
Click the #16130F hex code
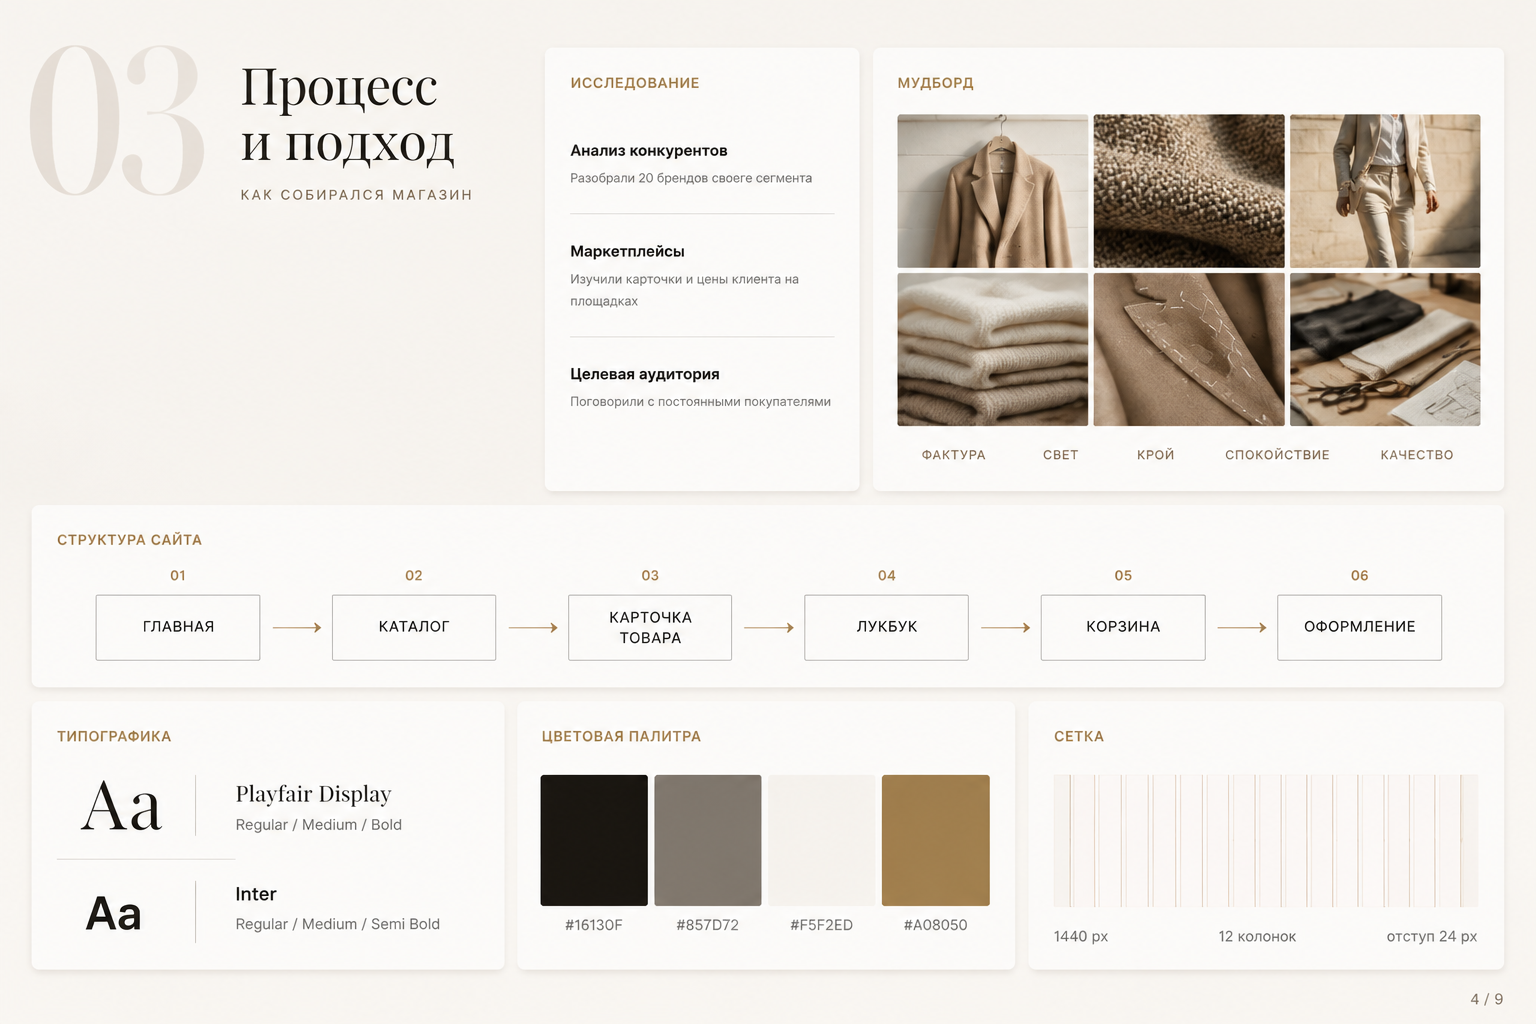click(x=594, y=925)
